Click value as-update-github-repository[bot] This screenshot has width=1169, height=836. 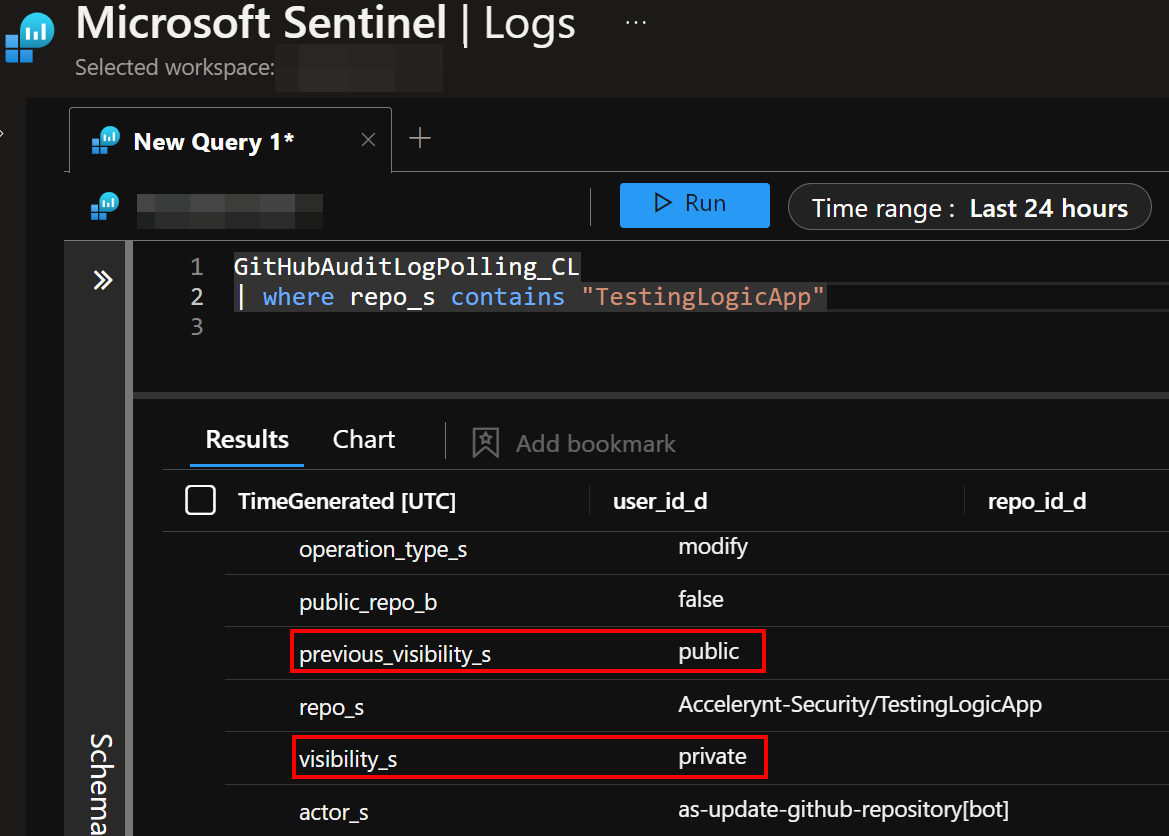843,810
